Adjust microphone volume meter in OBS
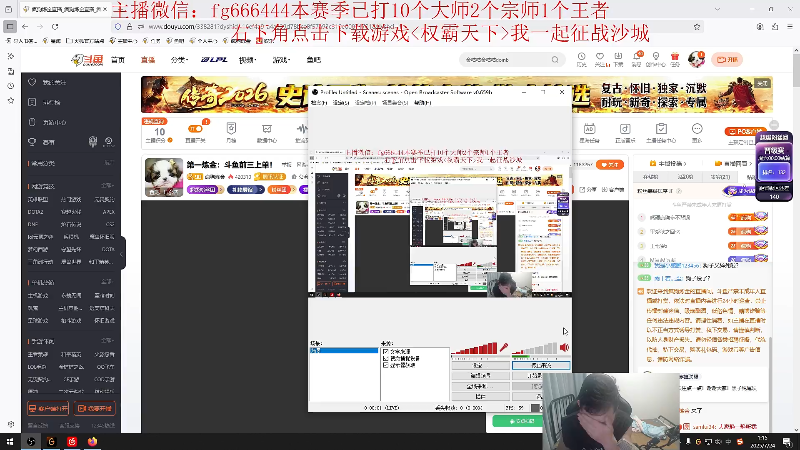800x450 pixels. 474,348
